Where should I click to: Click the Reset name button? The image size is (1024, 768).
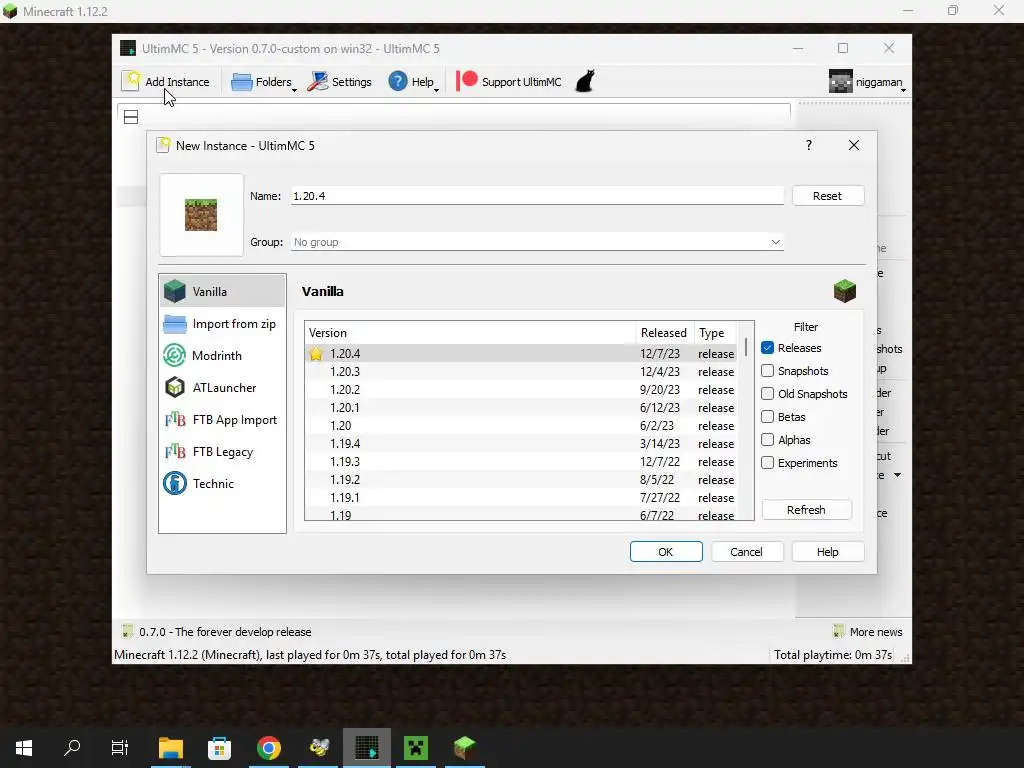tap(827, 196)
